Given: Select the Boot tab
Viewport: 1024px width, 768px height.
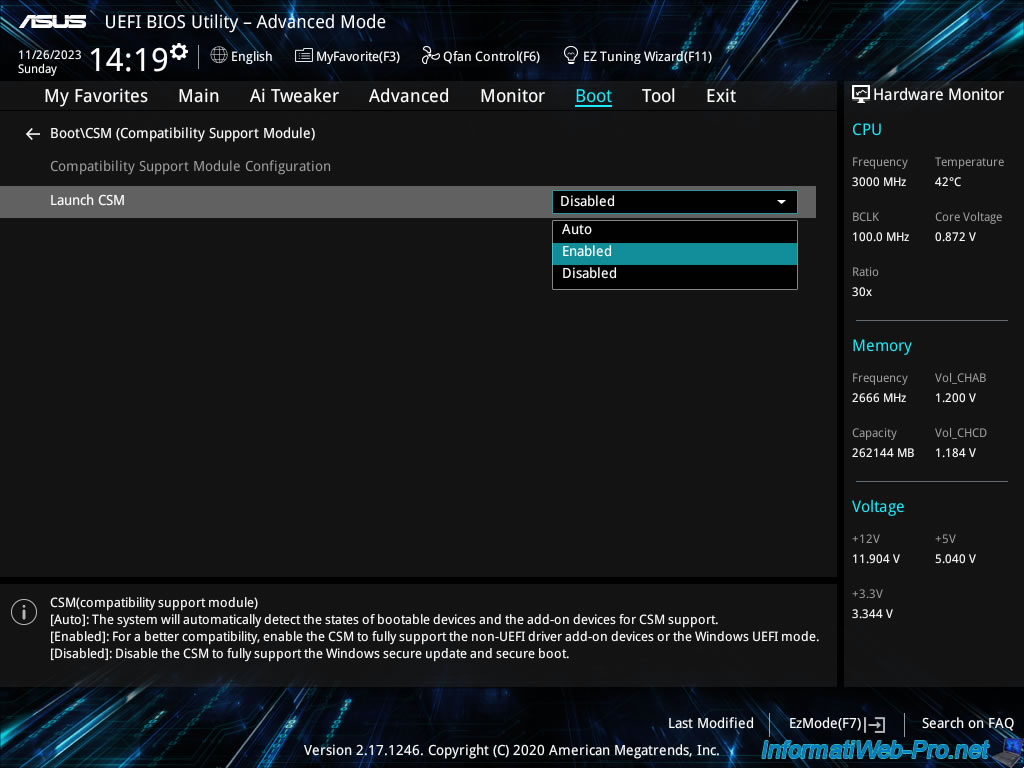Looking at the screenshot, I should [594, 96].
